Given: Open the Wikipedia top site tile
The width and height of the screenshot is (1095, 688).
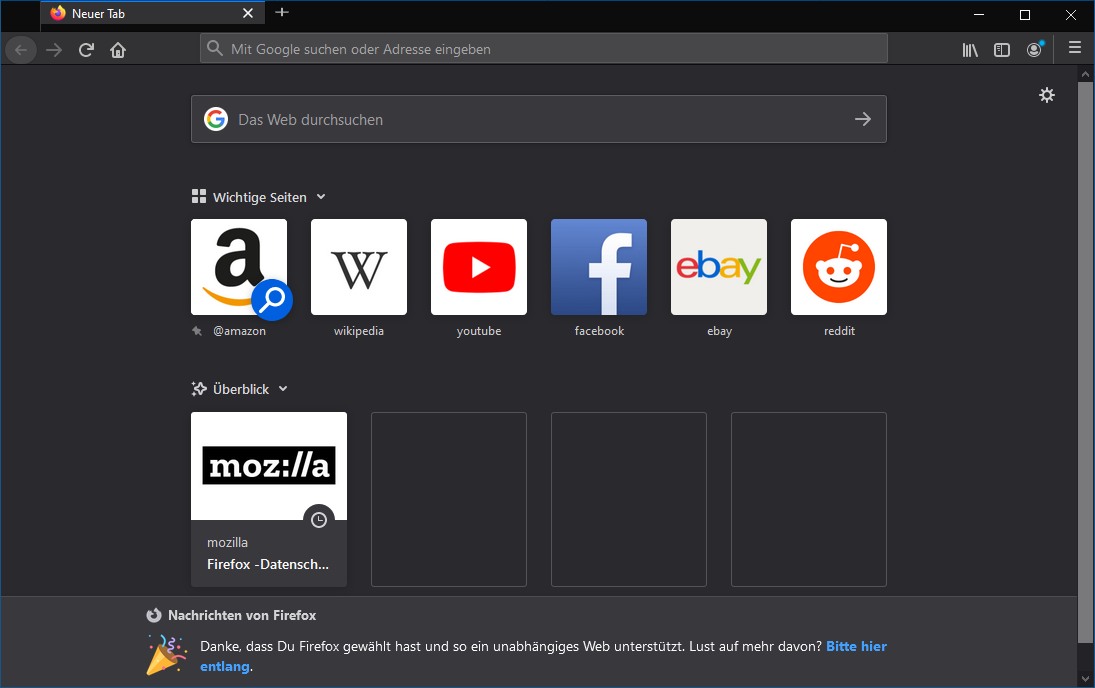Looking at the screenshot, I should (359, 267).
